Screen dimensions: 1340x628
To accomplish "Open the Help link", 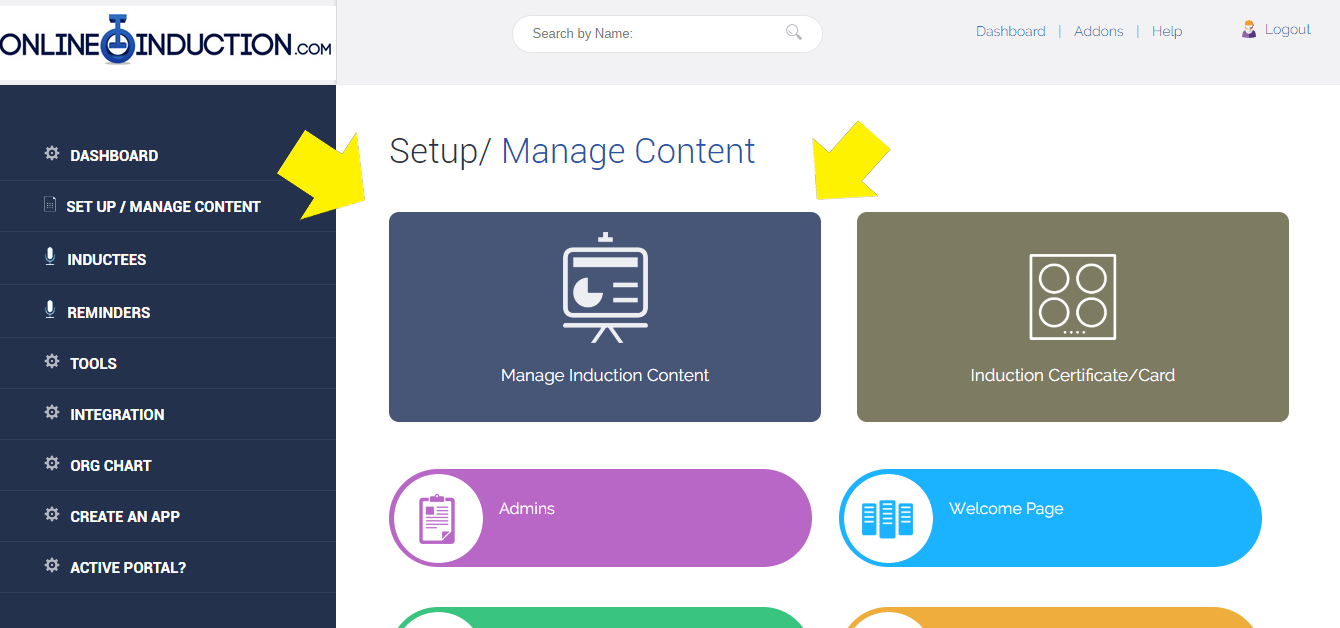I will tap(1167, 31).
